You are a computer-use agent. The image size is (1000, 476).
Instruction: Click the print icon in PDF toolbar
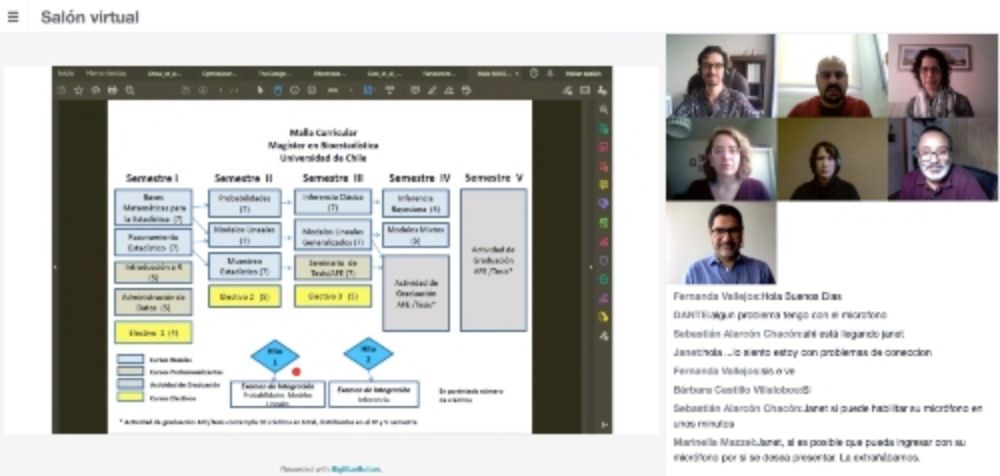(112, 90)
